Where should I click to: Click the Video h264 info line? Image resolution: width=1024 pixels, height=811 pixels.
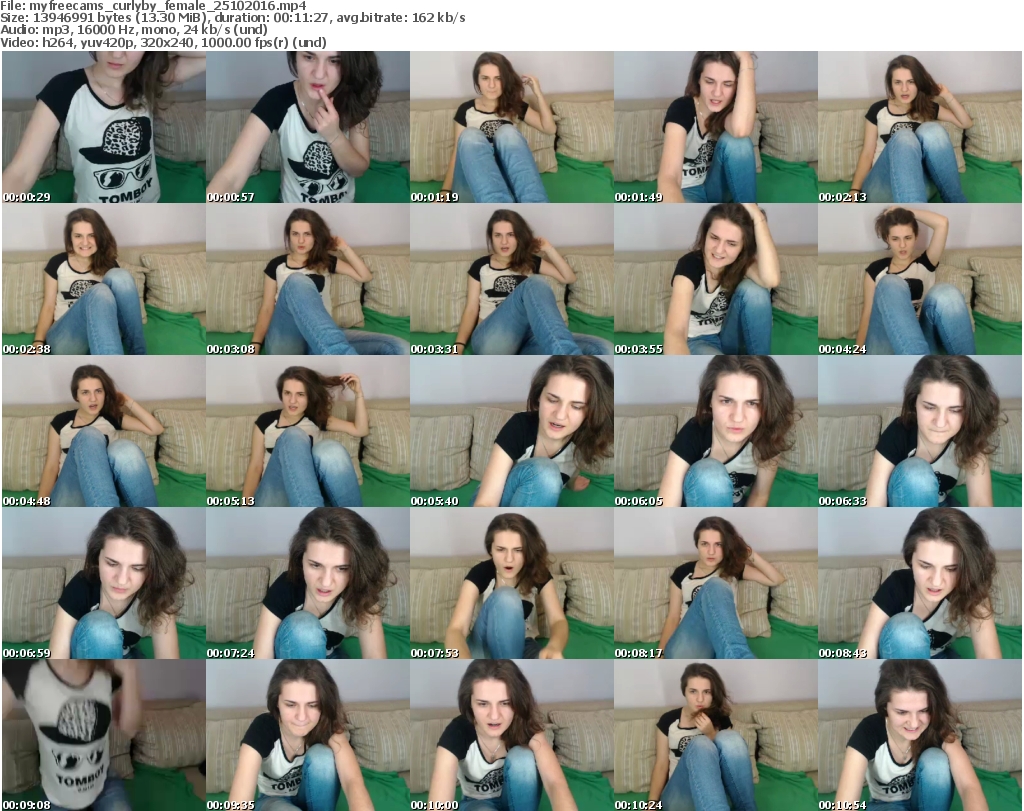(163, 42)
